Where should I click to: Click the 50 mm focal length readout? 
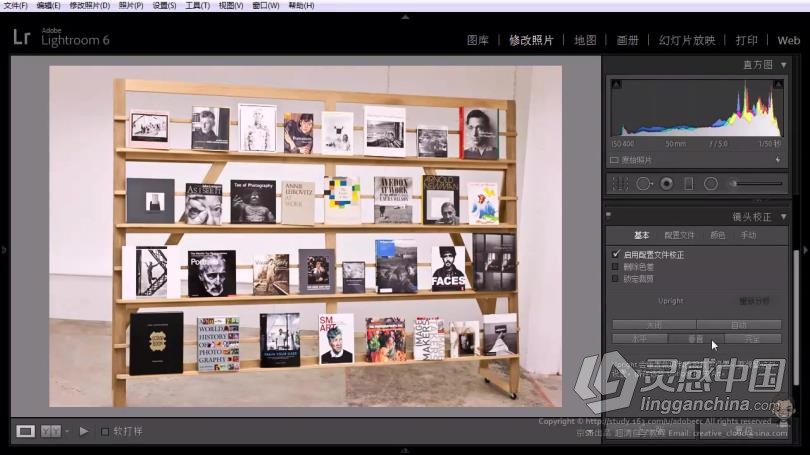pos(676,144)
